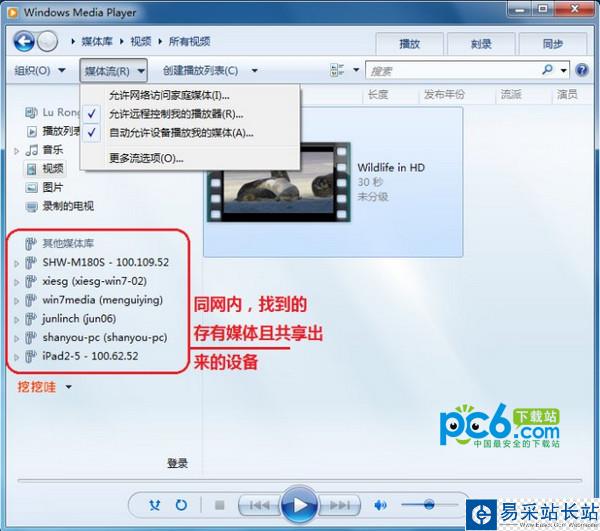Open the 媒体流(R) menu
This screenshot has height=531, width=600.
point(114,70)
